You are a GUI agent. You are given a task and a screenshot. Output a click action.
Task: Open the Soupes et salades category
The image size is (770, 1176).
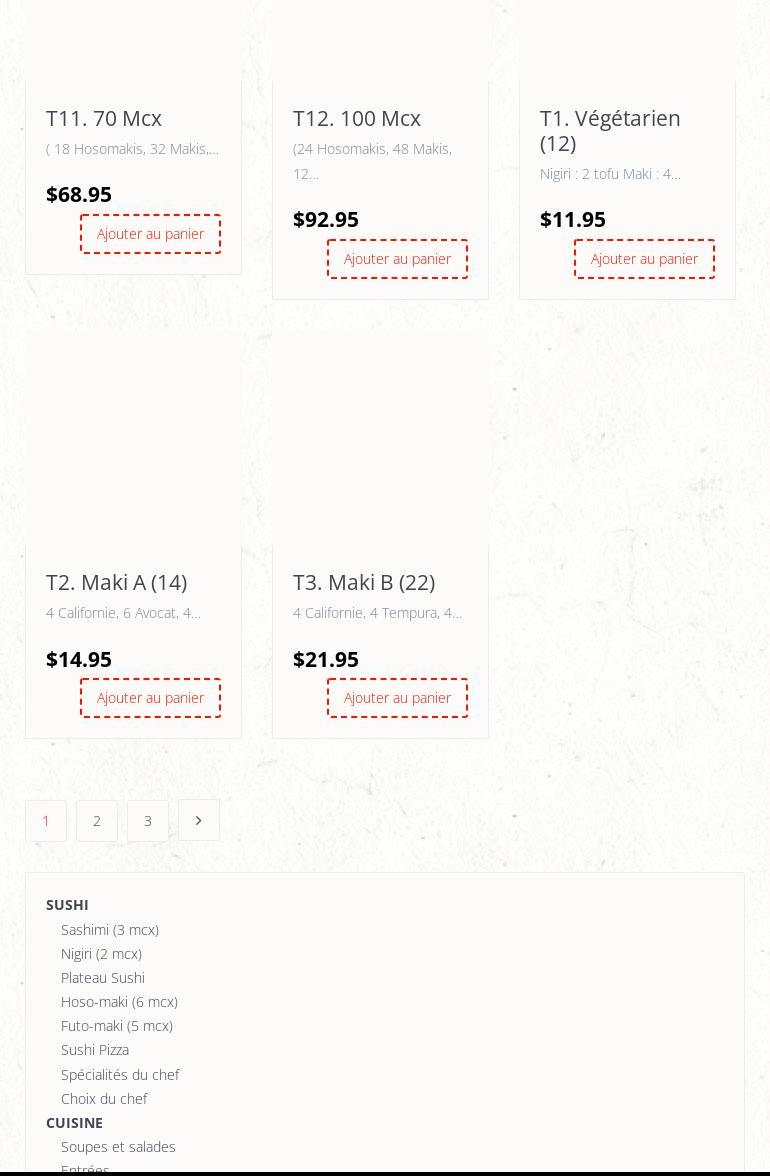pos(118,1147)
